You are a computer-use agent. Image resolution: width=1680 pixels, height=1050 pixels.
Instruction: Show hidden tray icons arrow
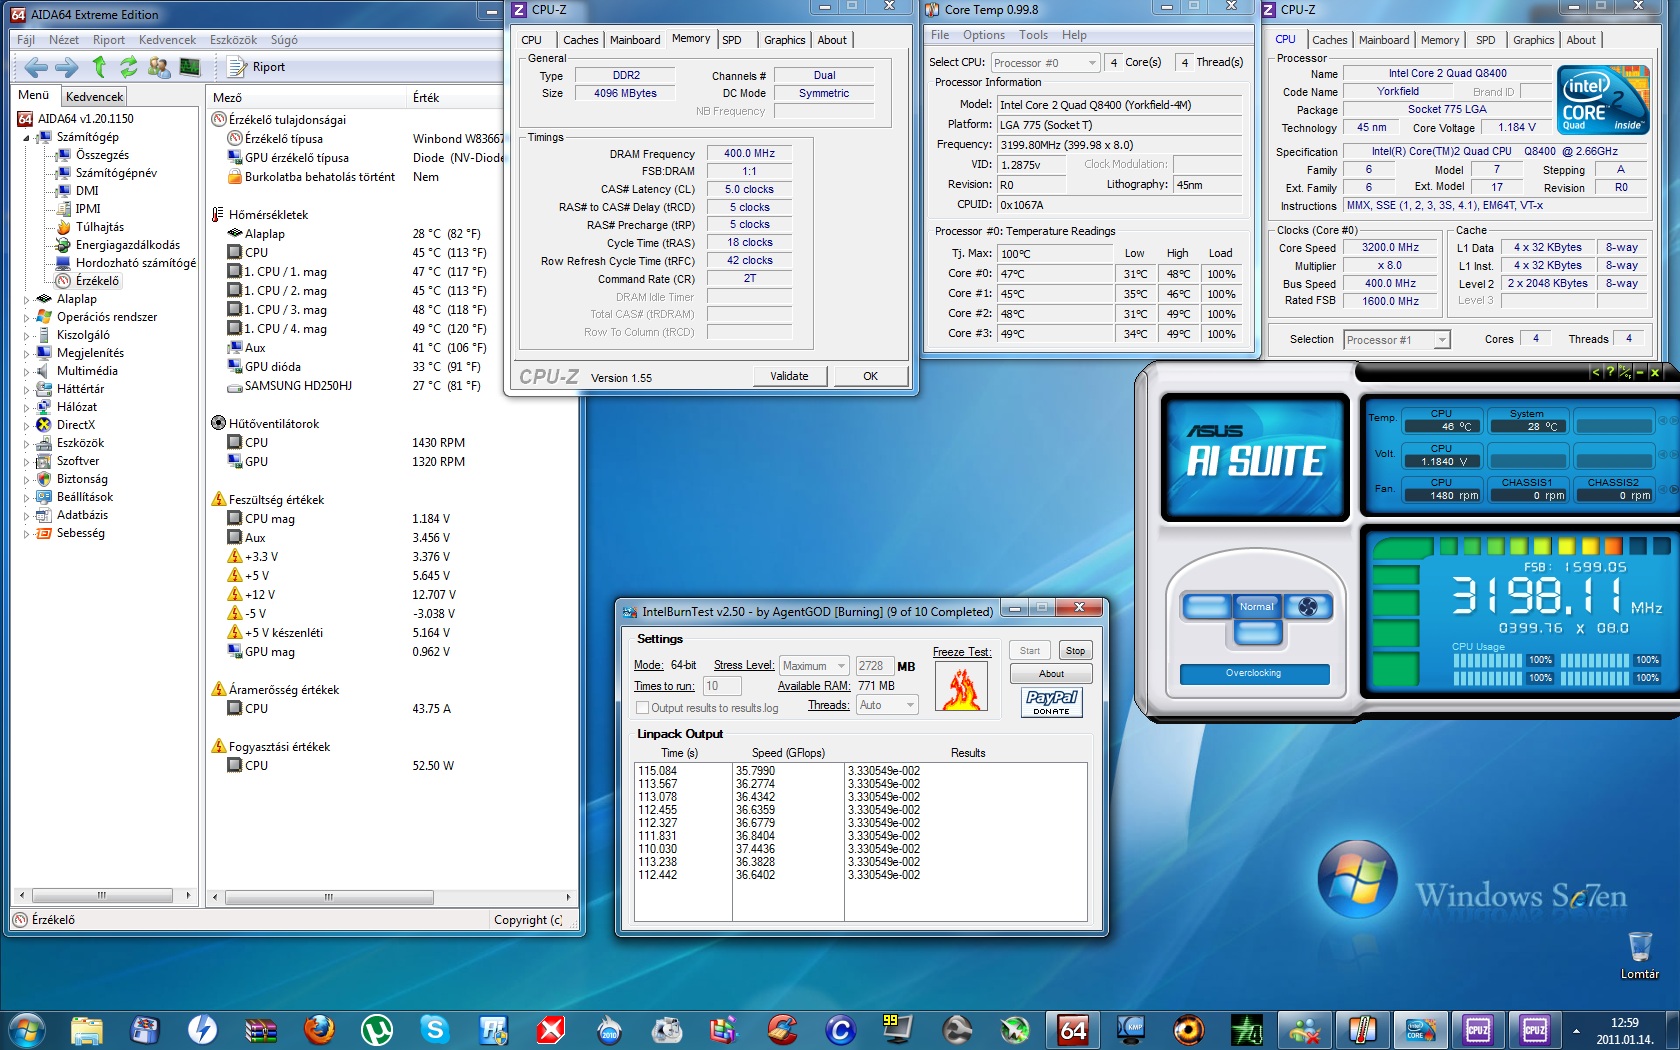click(1576, 1031)
